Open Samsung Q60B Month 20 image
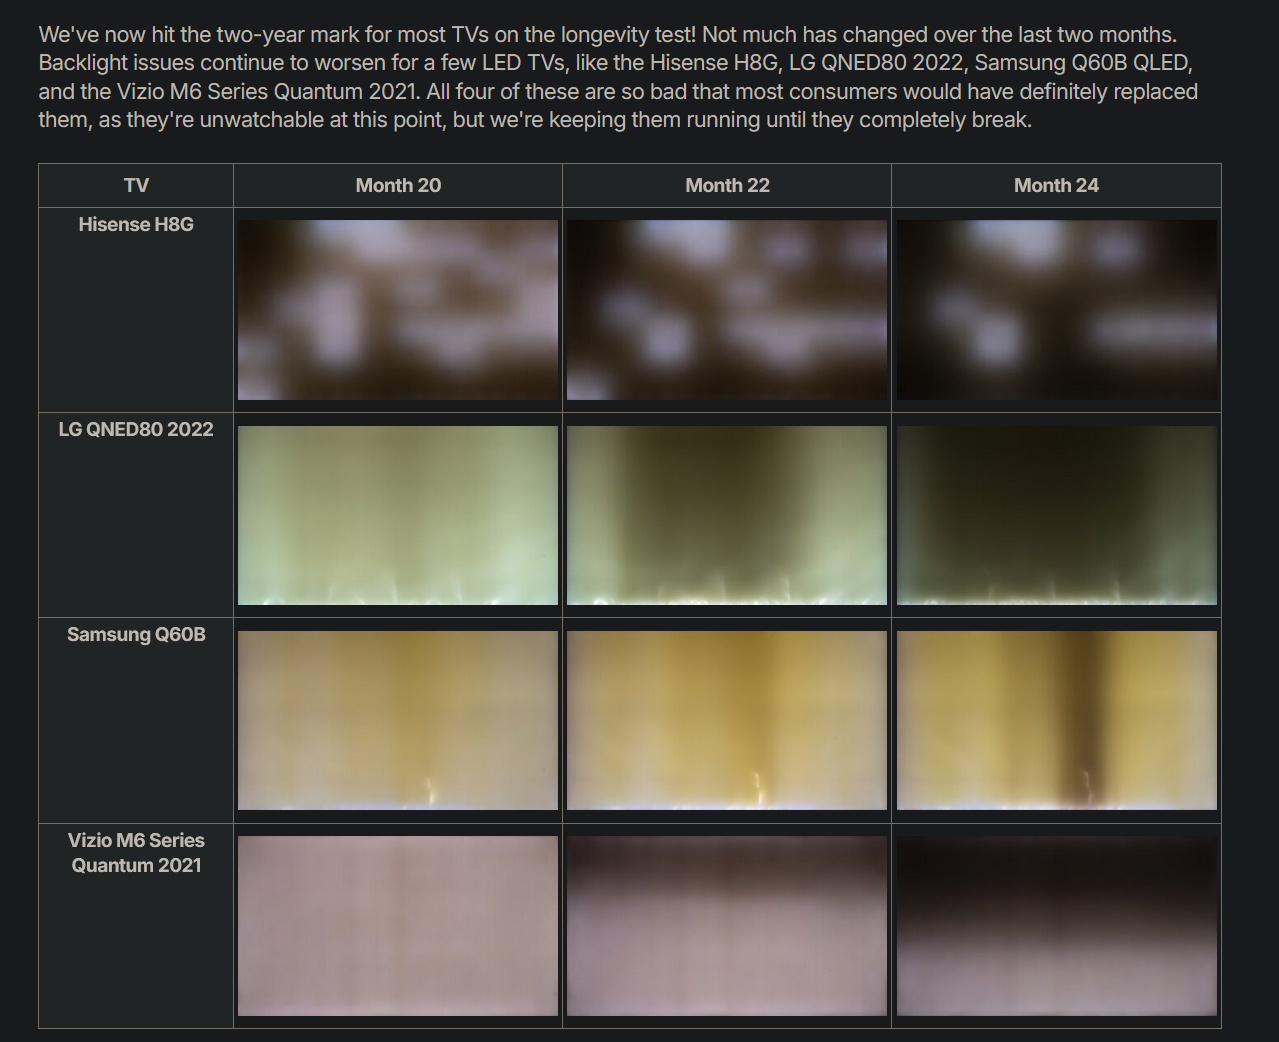Image resolution: width=1279 pixels, height=1042 pixels. tap(398, 720)
